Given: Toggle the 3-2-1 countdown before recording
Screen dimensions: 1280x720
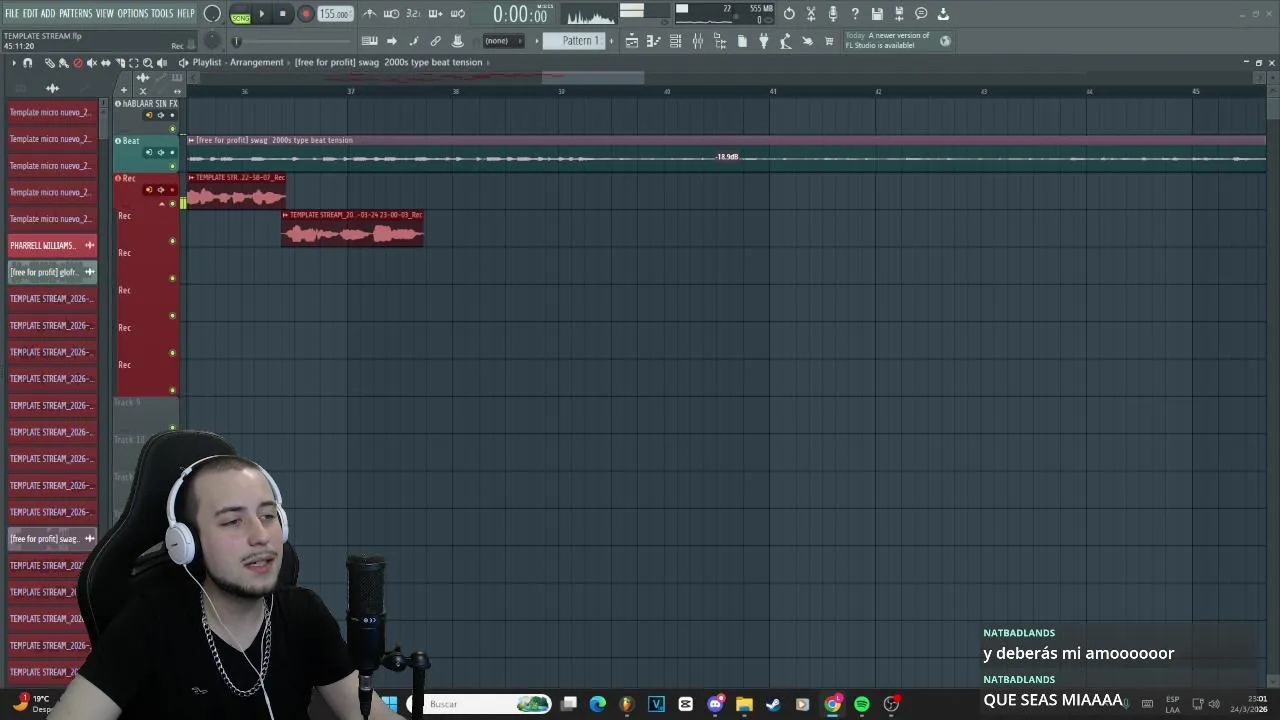Looking at the screenshot, I should pos(413,14).
